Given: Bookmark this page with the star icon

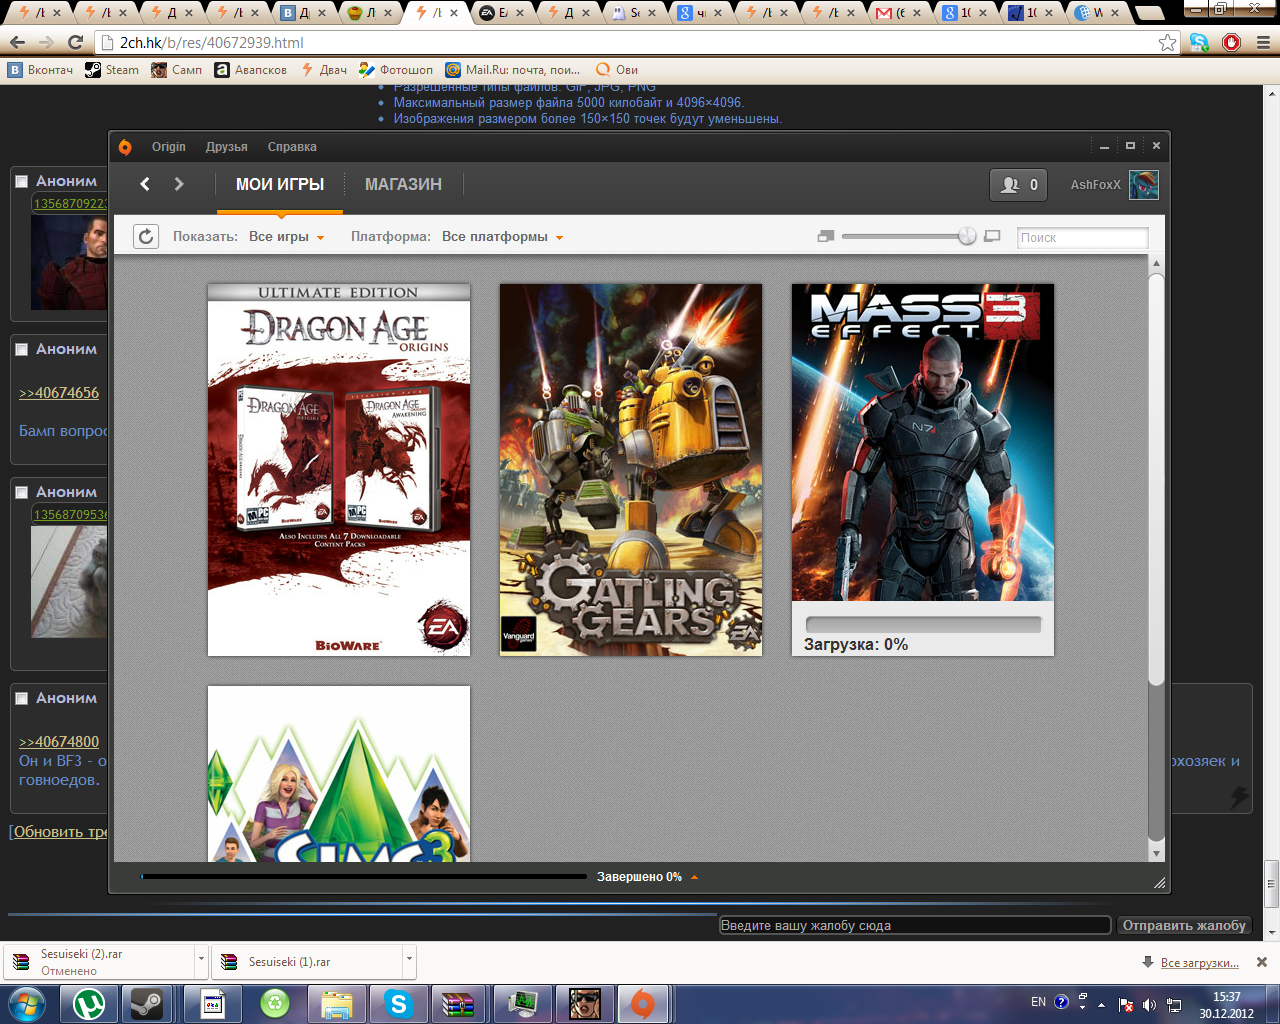Looking at the screenshot, I should point(1168,42).
